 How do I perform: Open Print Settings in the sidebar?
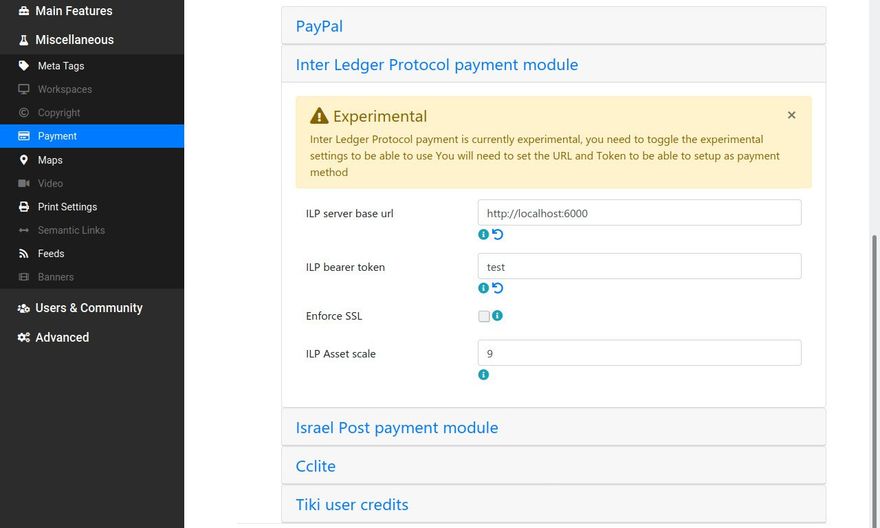click(67, 207)
